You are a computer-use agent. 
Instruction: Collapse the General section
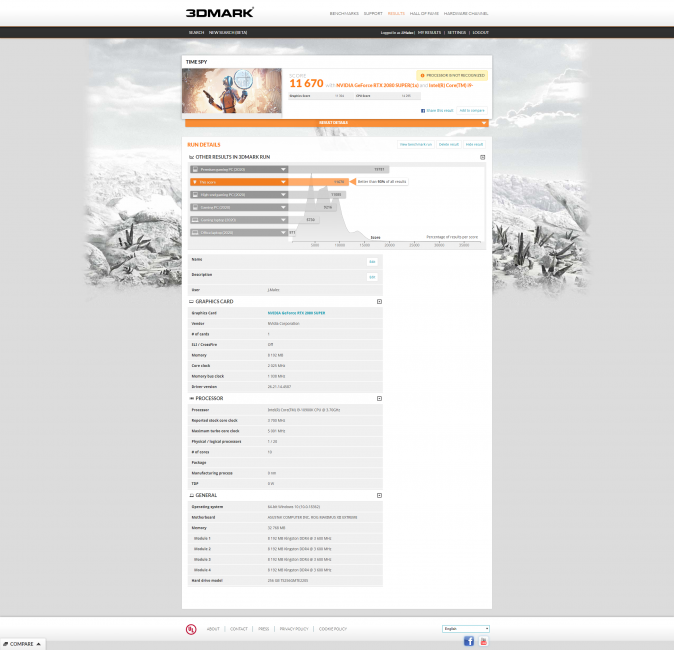[379, 495]
